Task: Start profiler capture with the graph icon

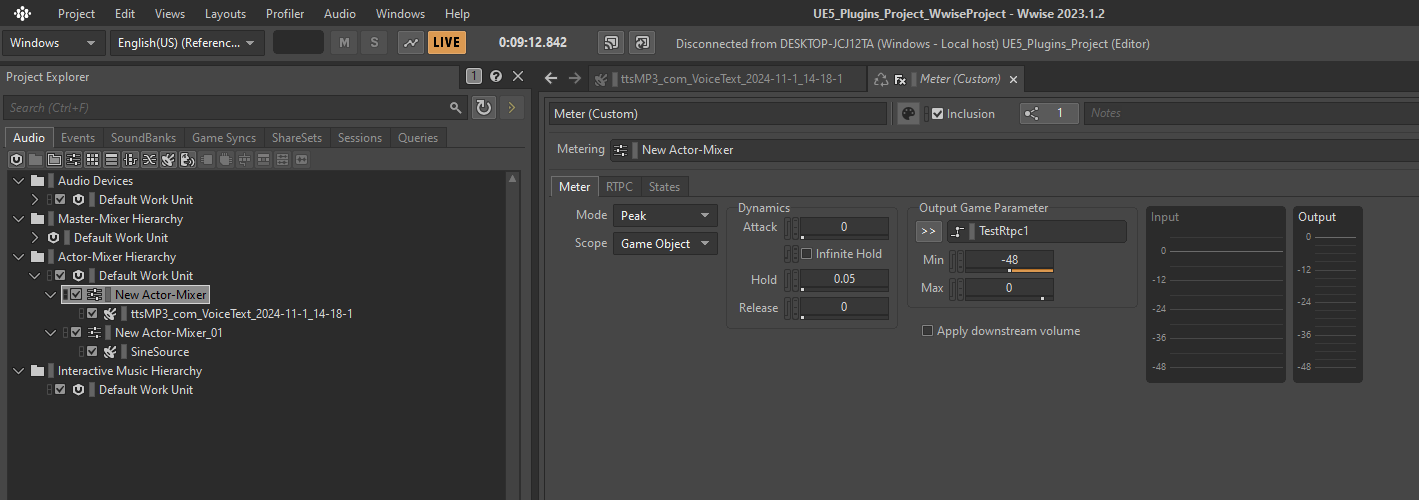Action: 410,43
